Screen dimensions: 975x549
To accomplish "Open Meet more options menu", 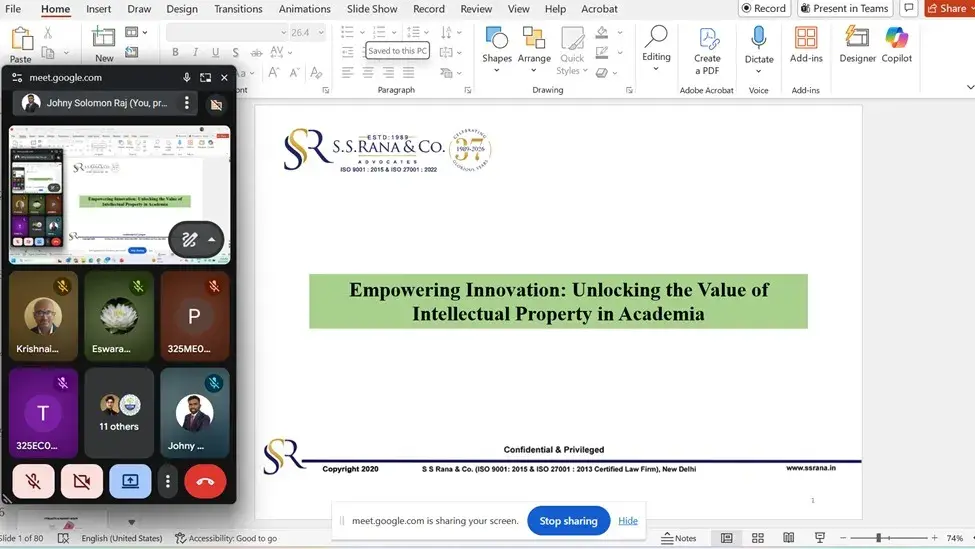I will pyautogui.click(x=168, y=481).
